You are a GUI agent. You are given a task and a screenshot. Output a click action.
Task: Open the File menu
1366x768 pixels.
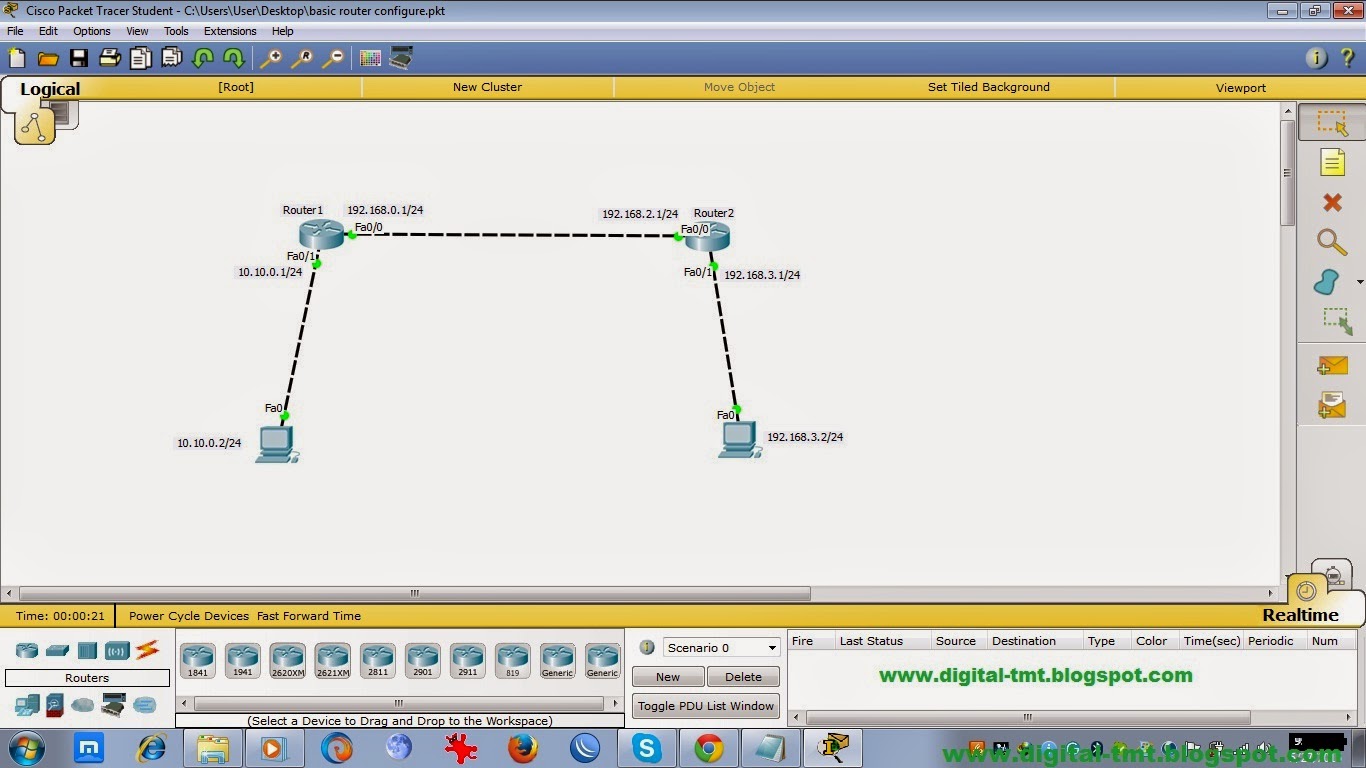15,31
